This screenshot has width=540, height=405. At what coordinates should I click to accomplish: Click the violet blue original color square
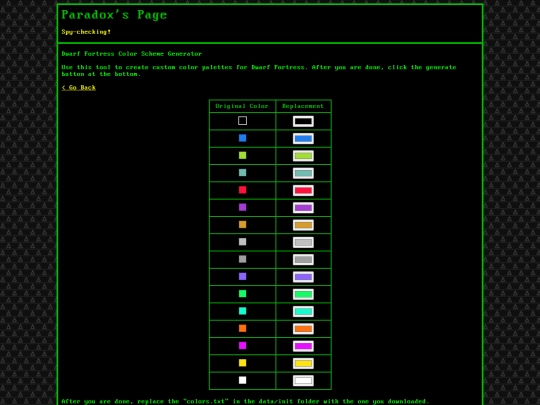point(242,276)
